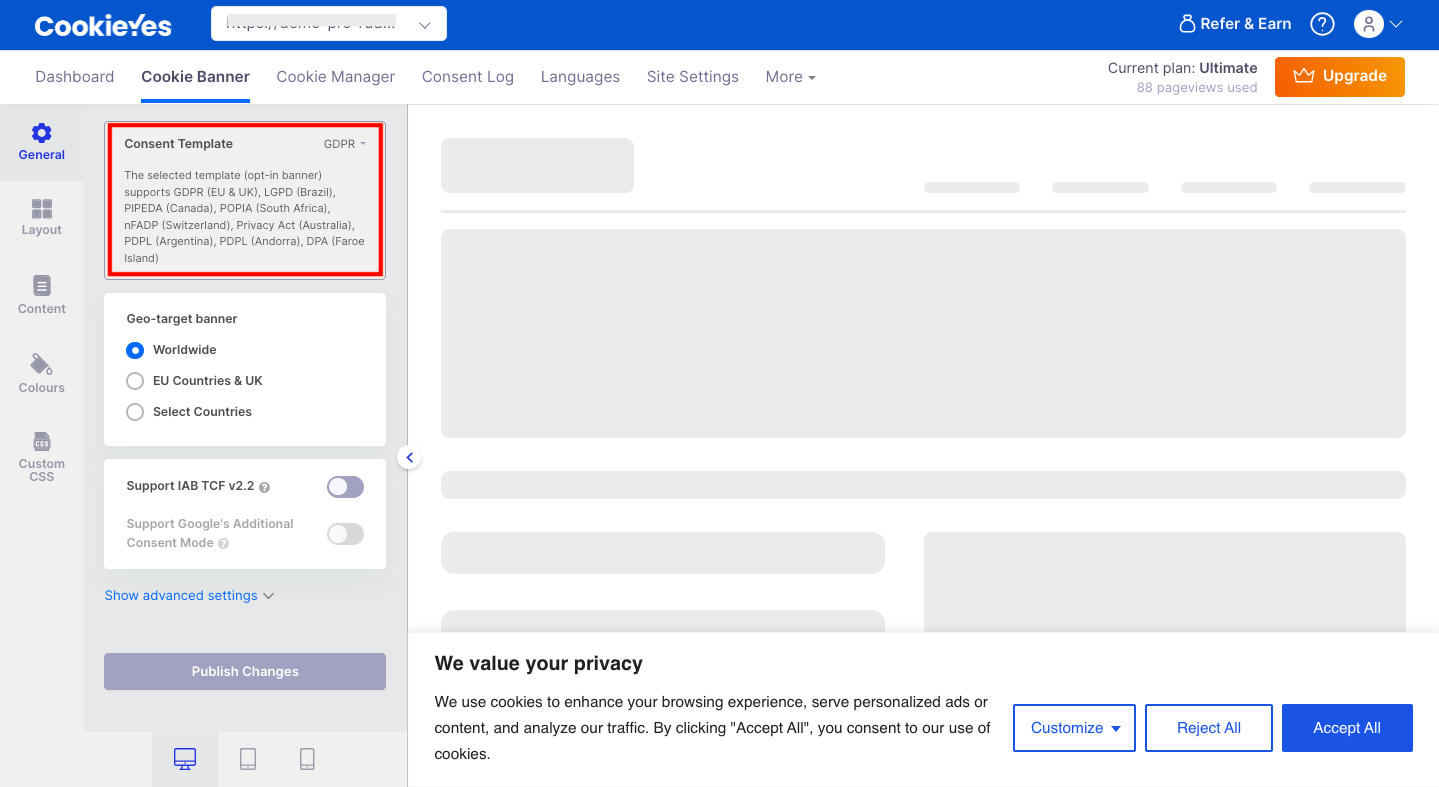Click the "Geo-target banner" label
This screenshot has height=787, width=1439.
point(182,319)
